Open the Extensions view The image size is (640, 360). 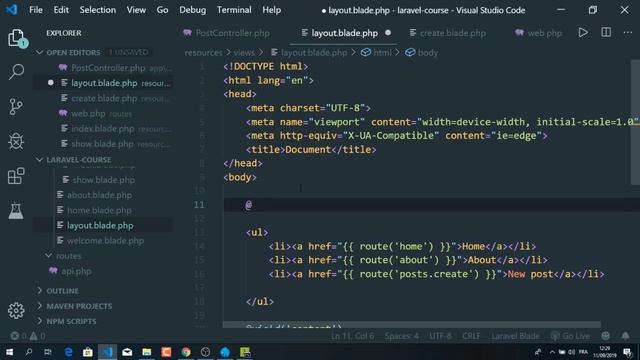tap(16, 176)
